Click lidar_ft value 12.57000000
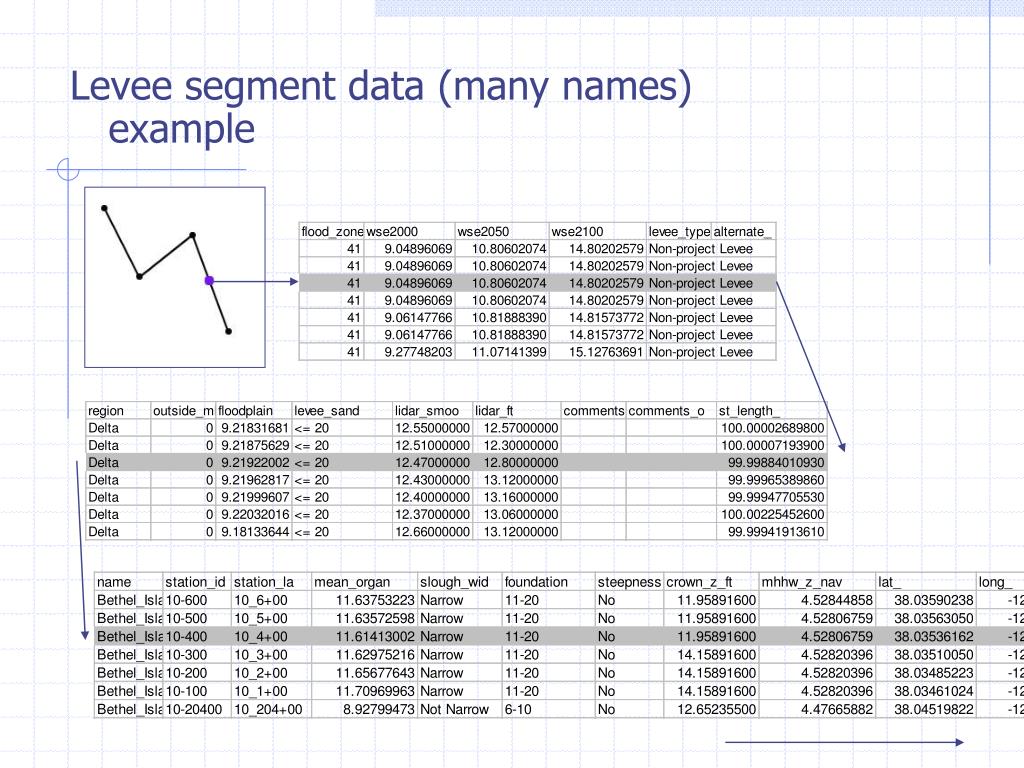 (x=521, y=428)
